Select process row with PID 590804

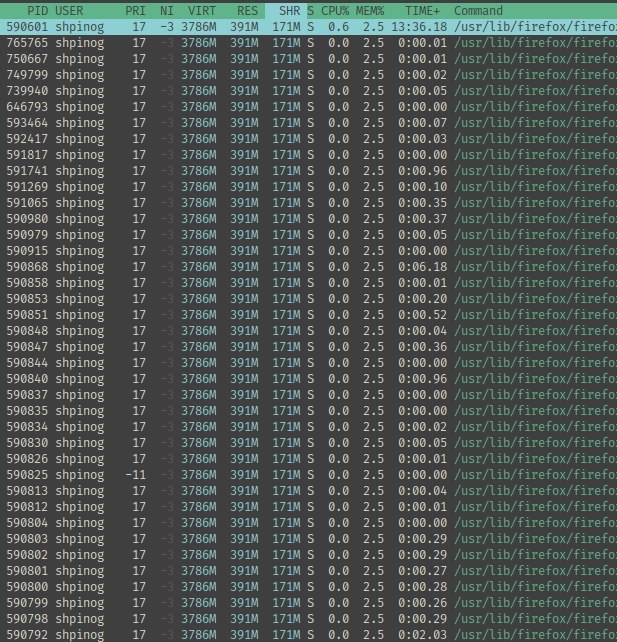point(308,522)
